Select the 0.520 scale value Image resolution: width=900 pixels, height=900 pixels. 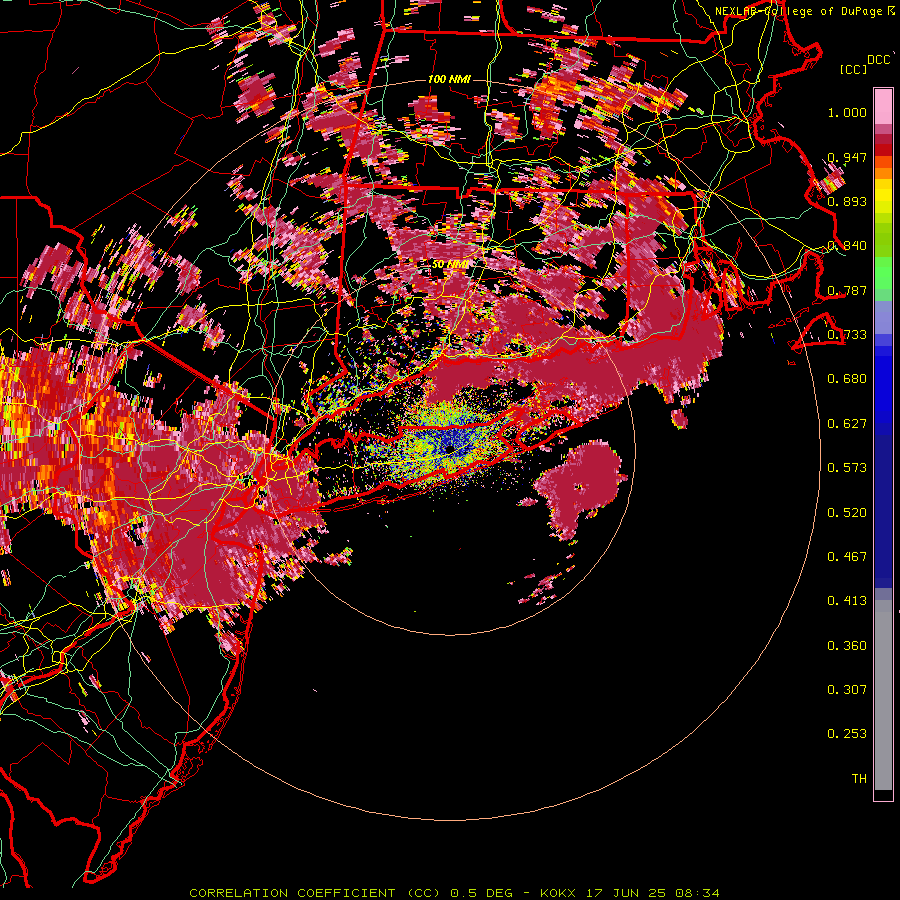[x=847, y=513]
